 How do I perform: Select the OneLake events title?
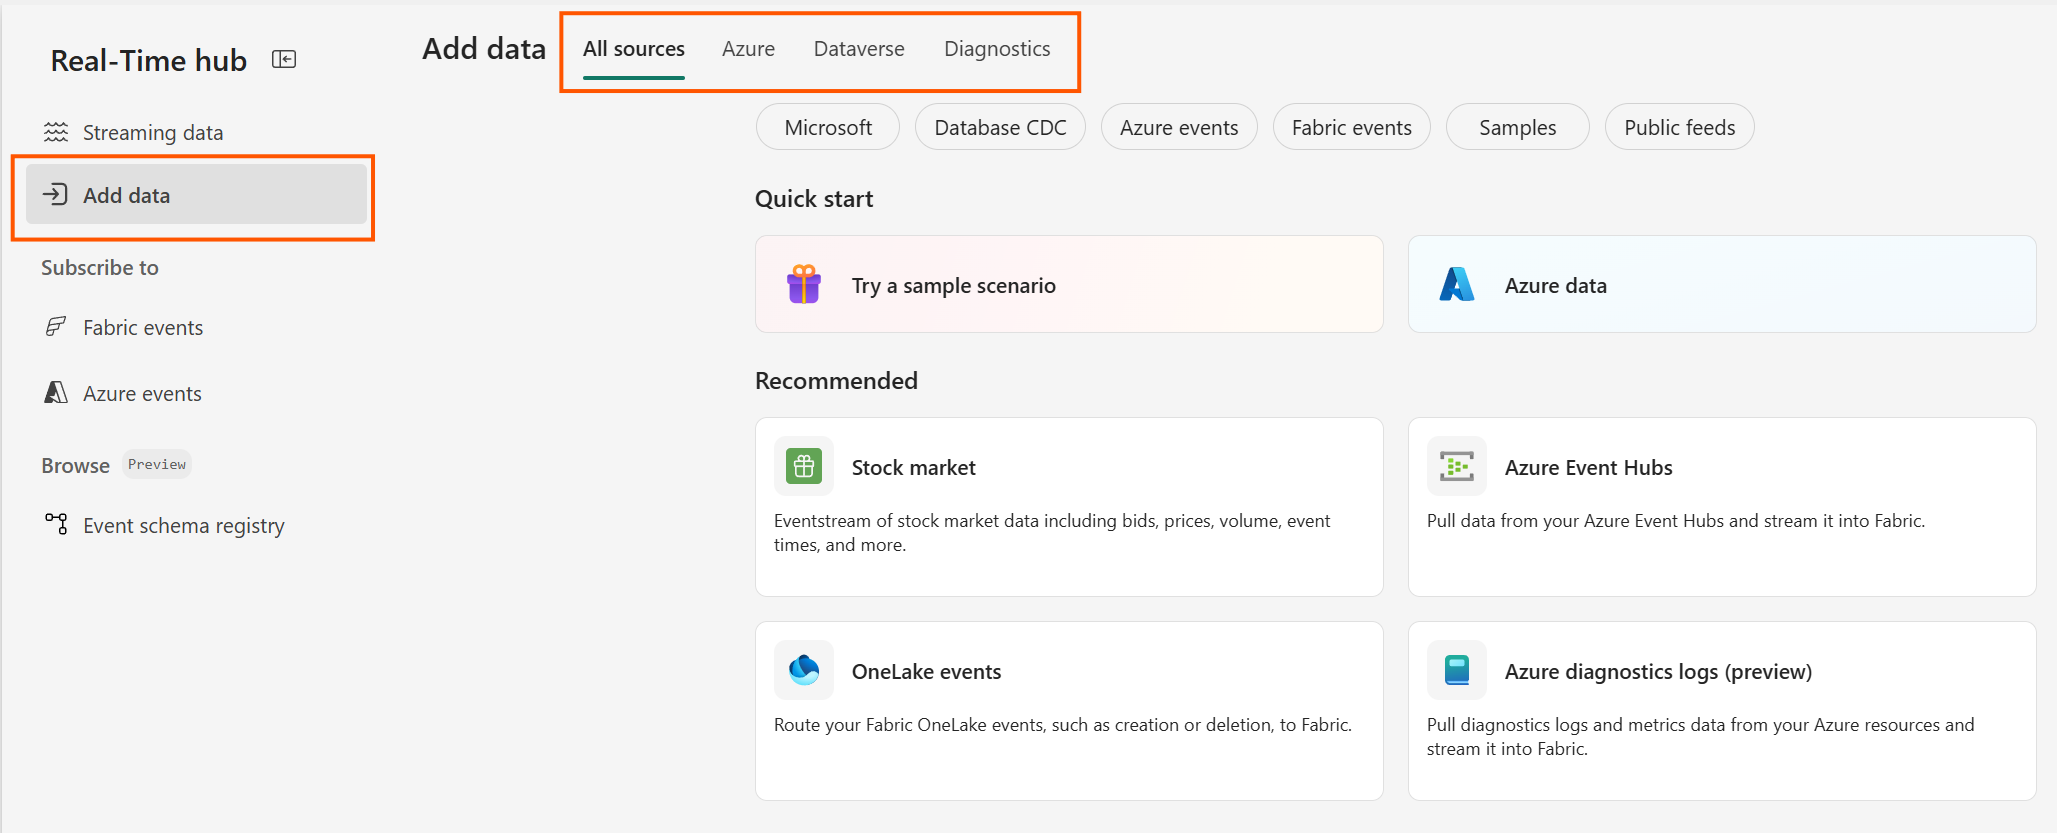tap(926, 671)
